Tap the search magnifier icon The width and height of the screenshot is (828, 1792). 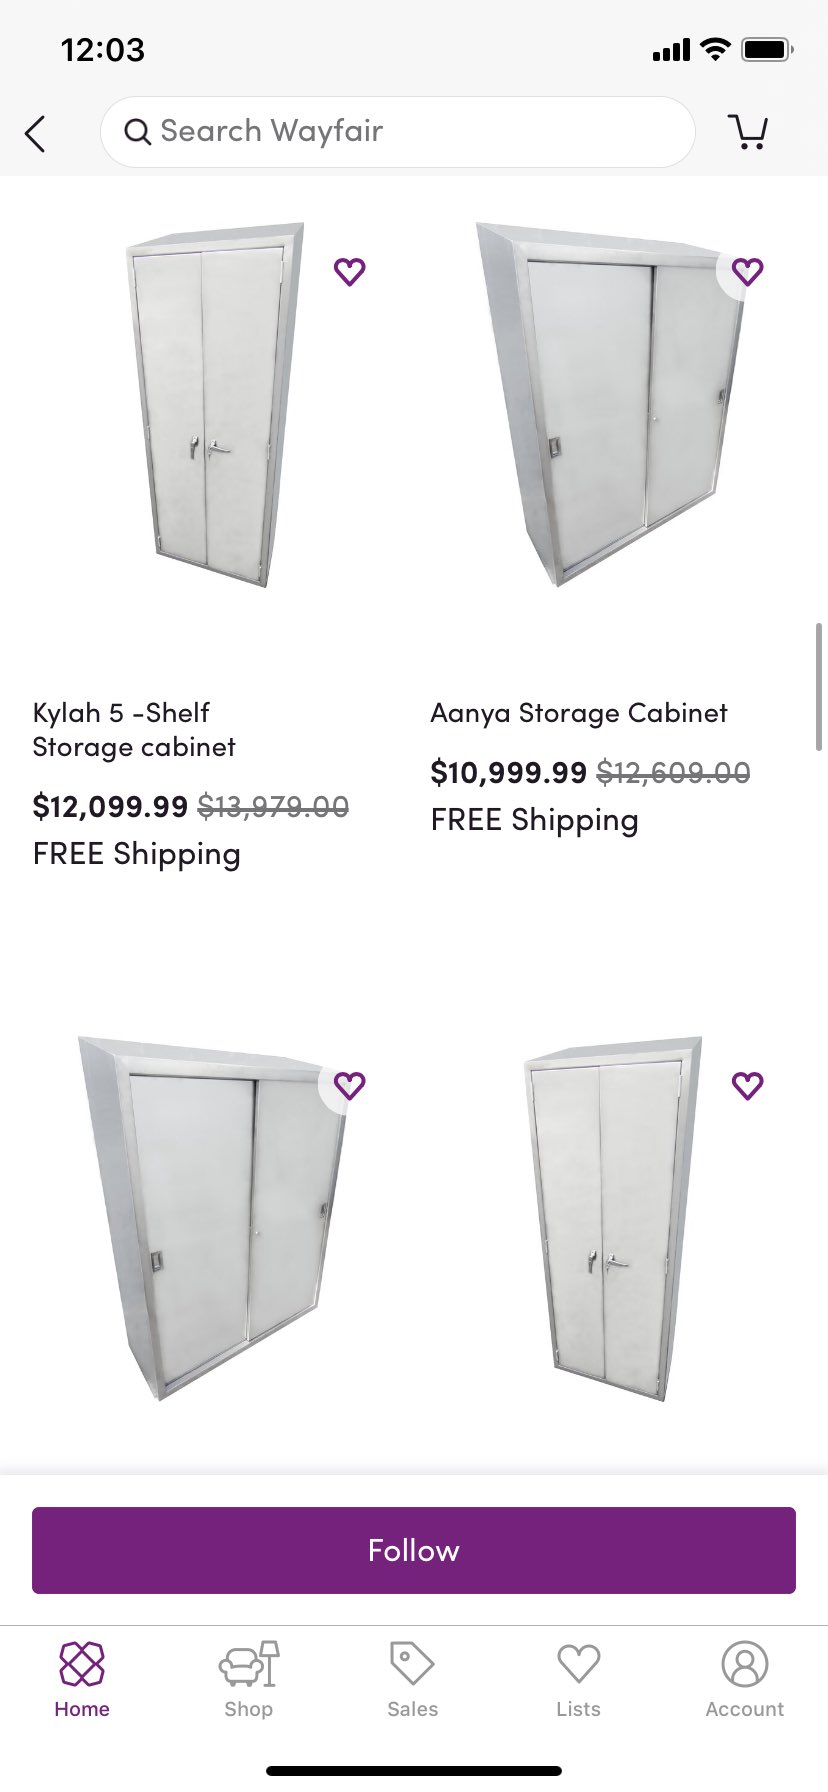pos(137,131)
